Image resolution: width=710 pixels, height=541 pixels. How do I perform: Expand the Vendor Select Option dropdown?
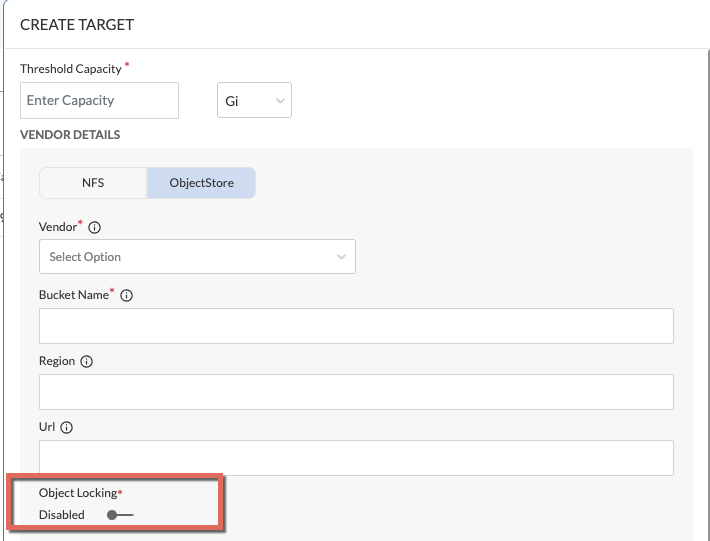(x=197, y=257)
